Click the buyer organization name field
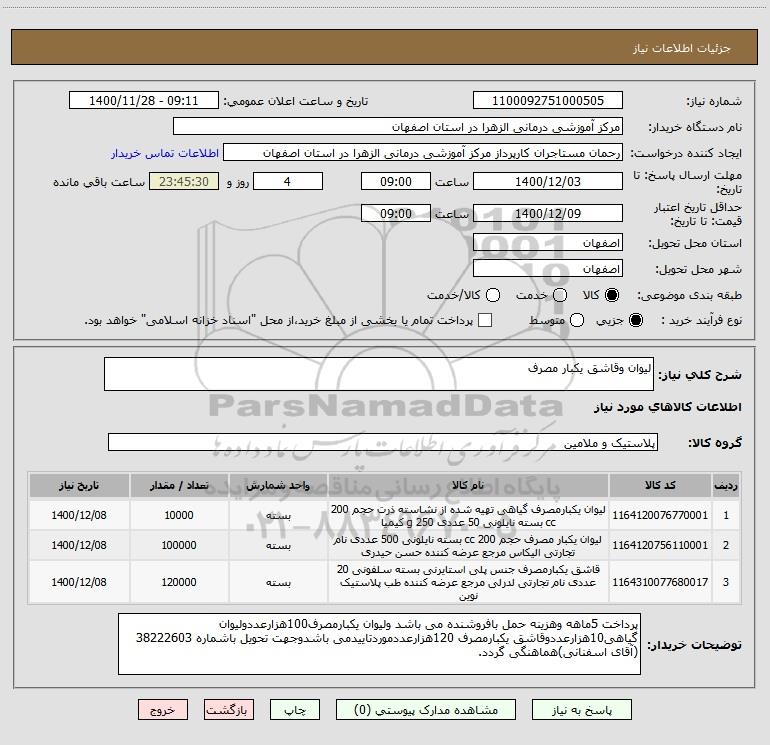 point(398,127)
